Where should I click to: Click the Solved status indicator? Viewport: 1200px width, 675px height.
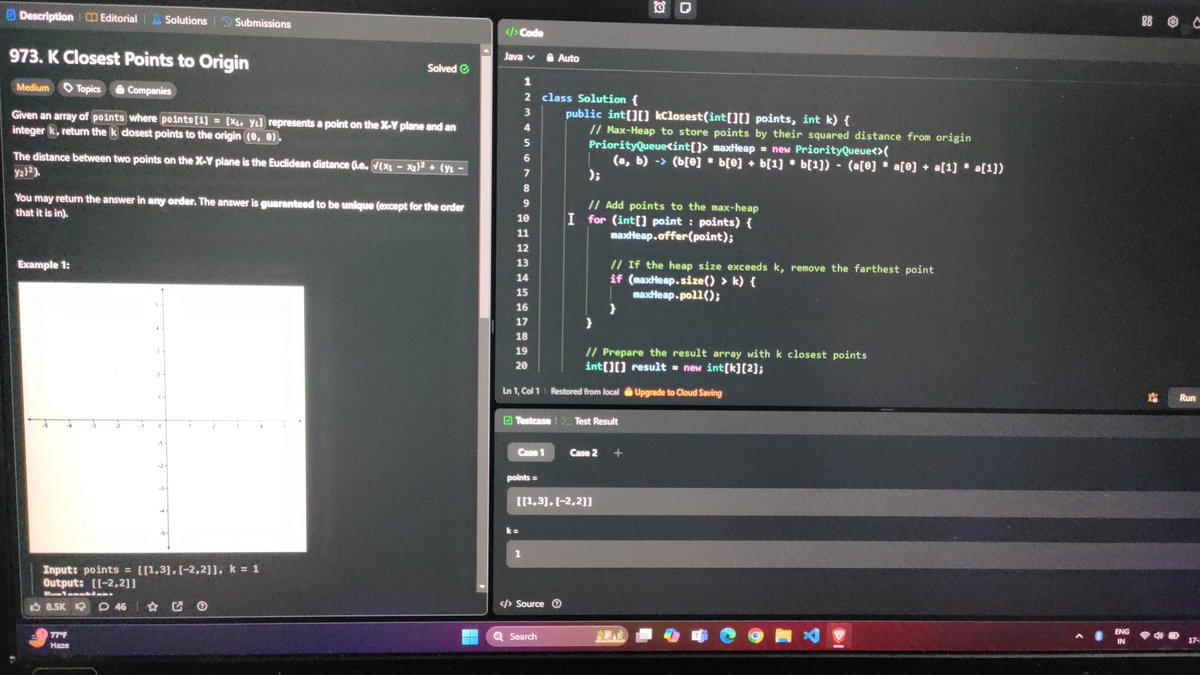[x=448, y=68]
